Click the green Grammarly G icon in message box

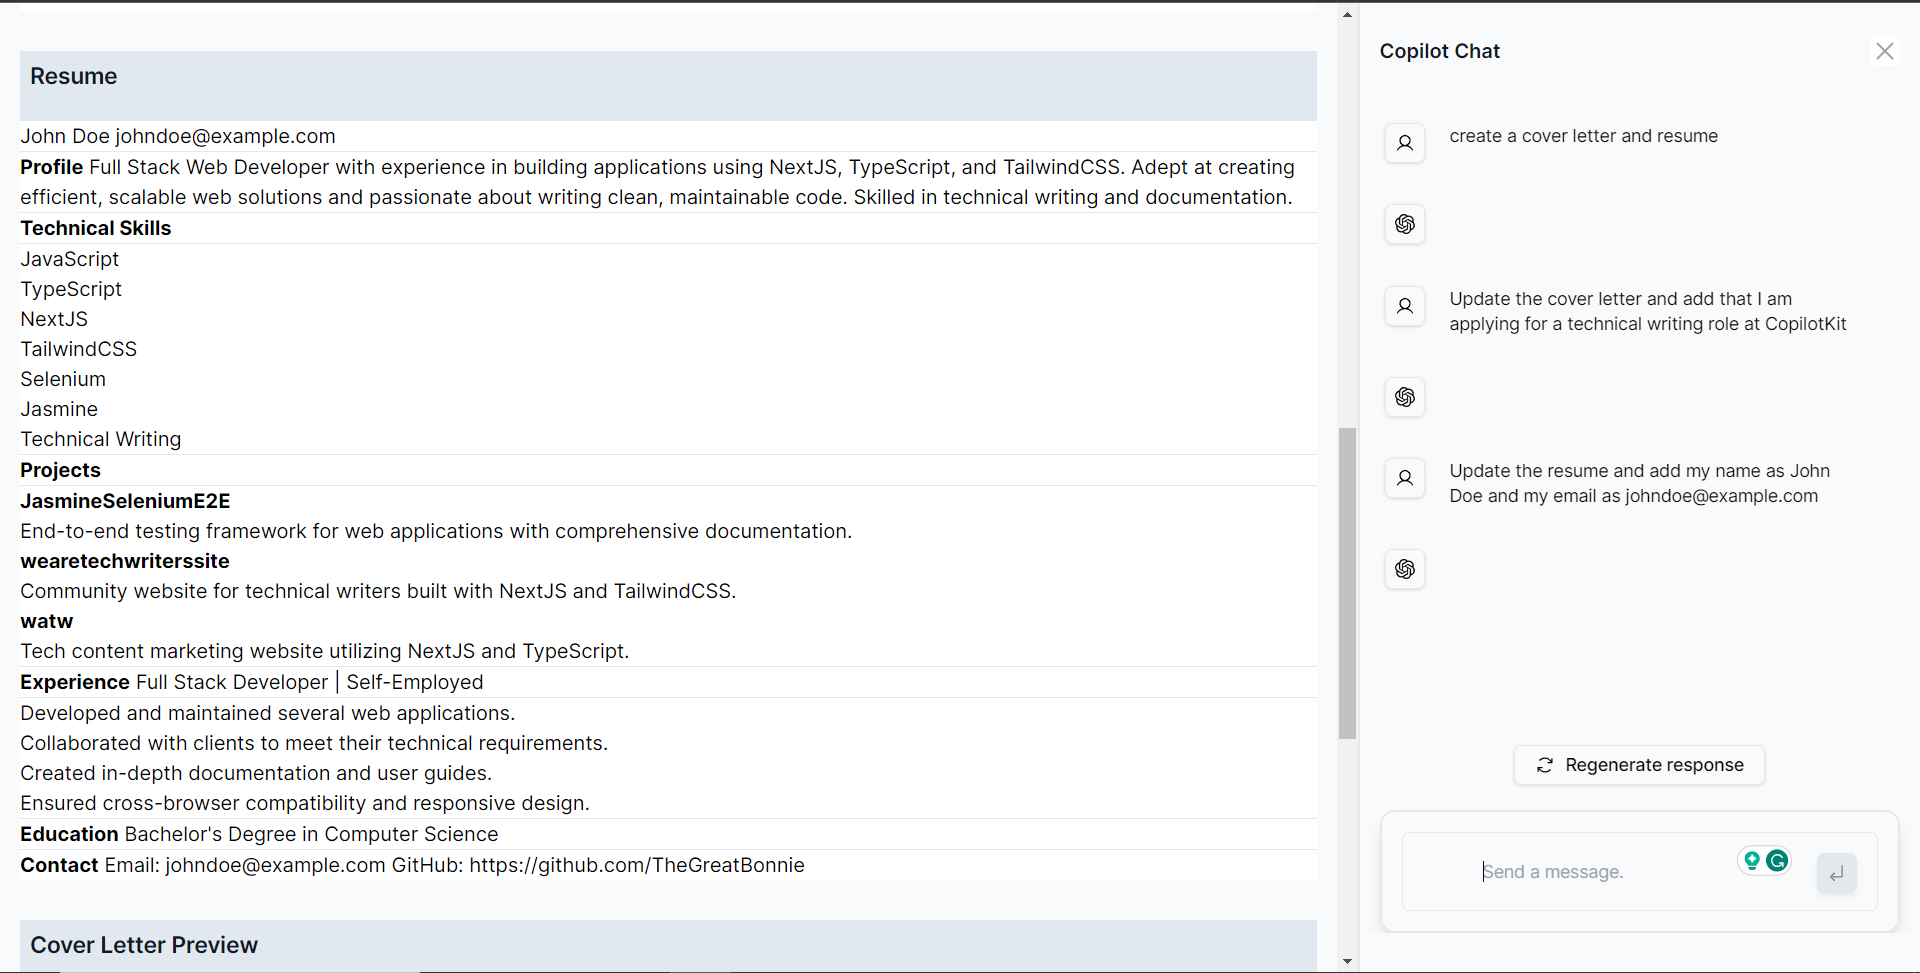click(x=1777, y=860)
